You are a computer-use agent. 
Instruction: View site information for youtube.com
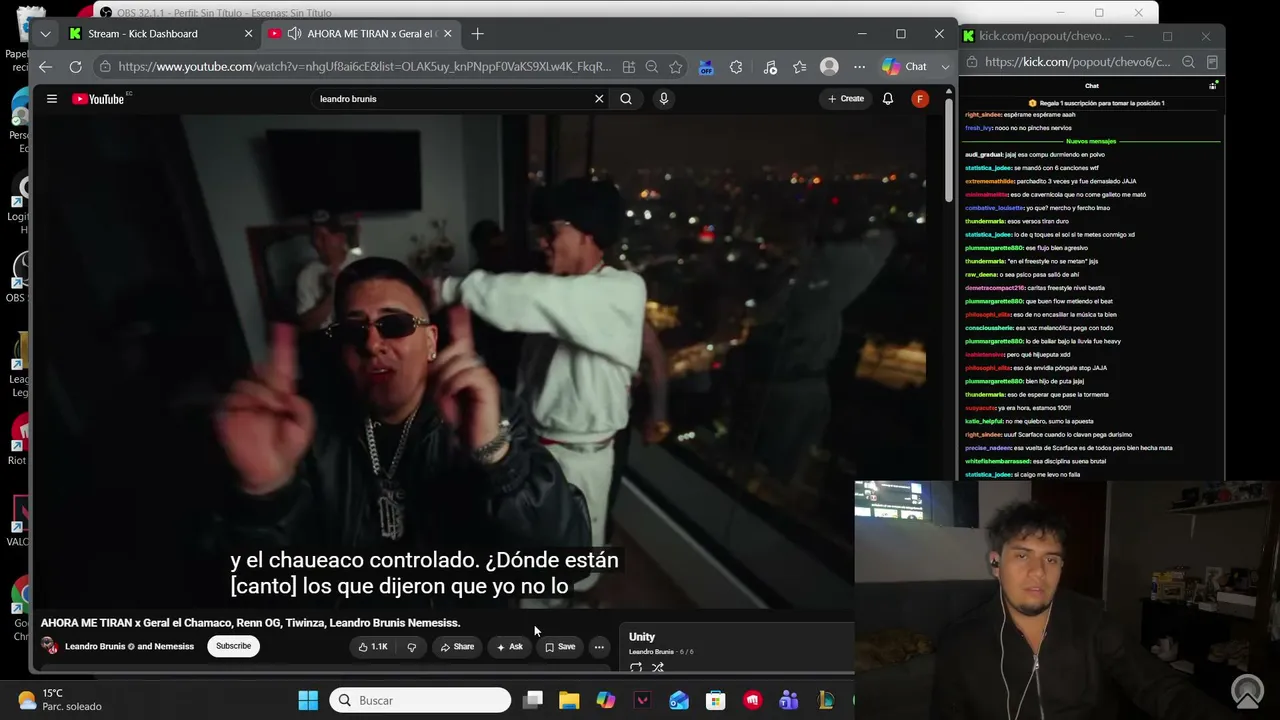105,67
